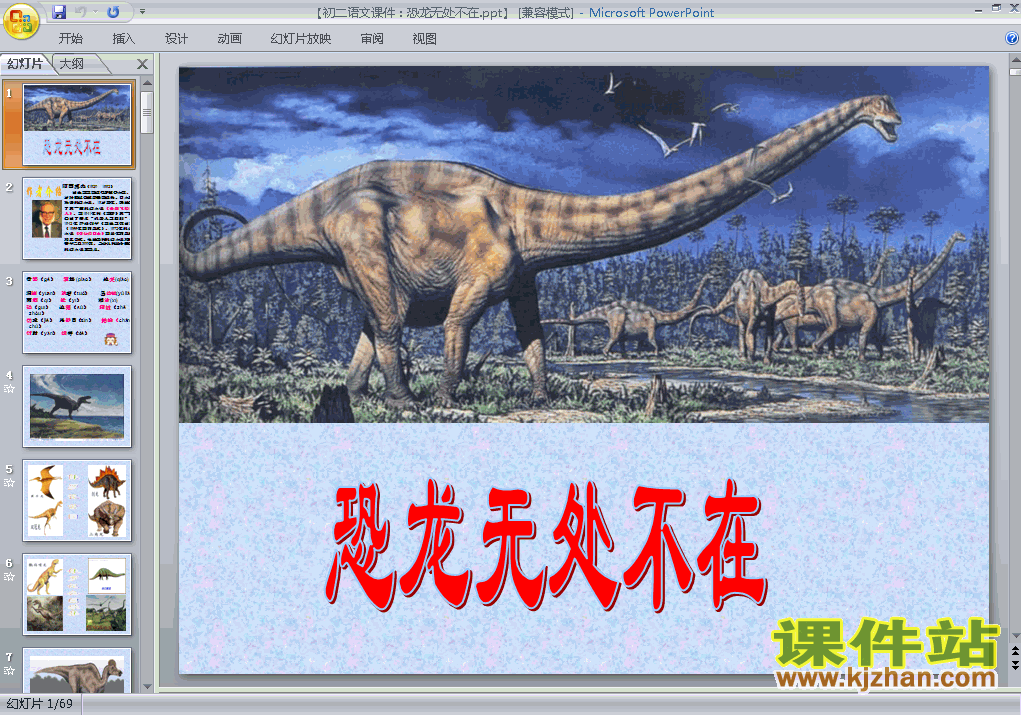
Task: Click the animation star icon beside slide 4
Action: click(9, 389)
